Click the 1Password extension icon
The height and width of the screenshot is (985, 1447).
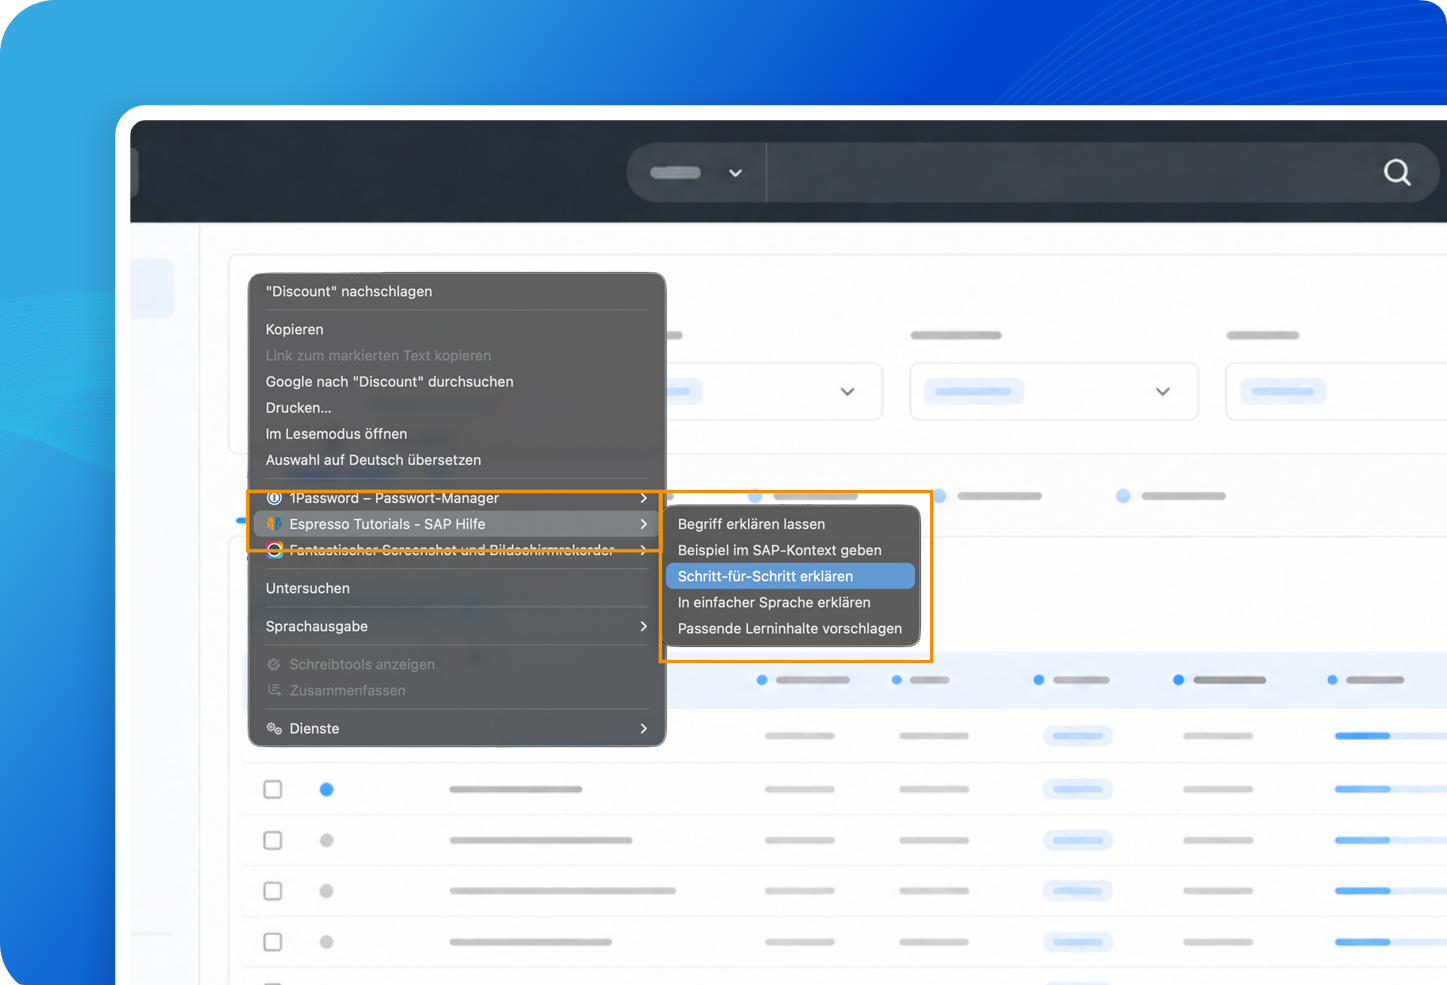274,498
